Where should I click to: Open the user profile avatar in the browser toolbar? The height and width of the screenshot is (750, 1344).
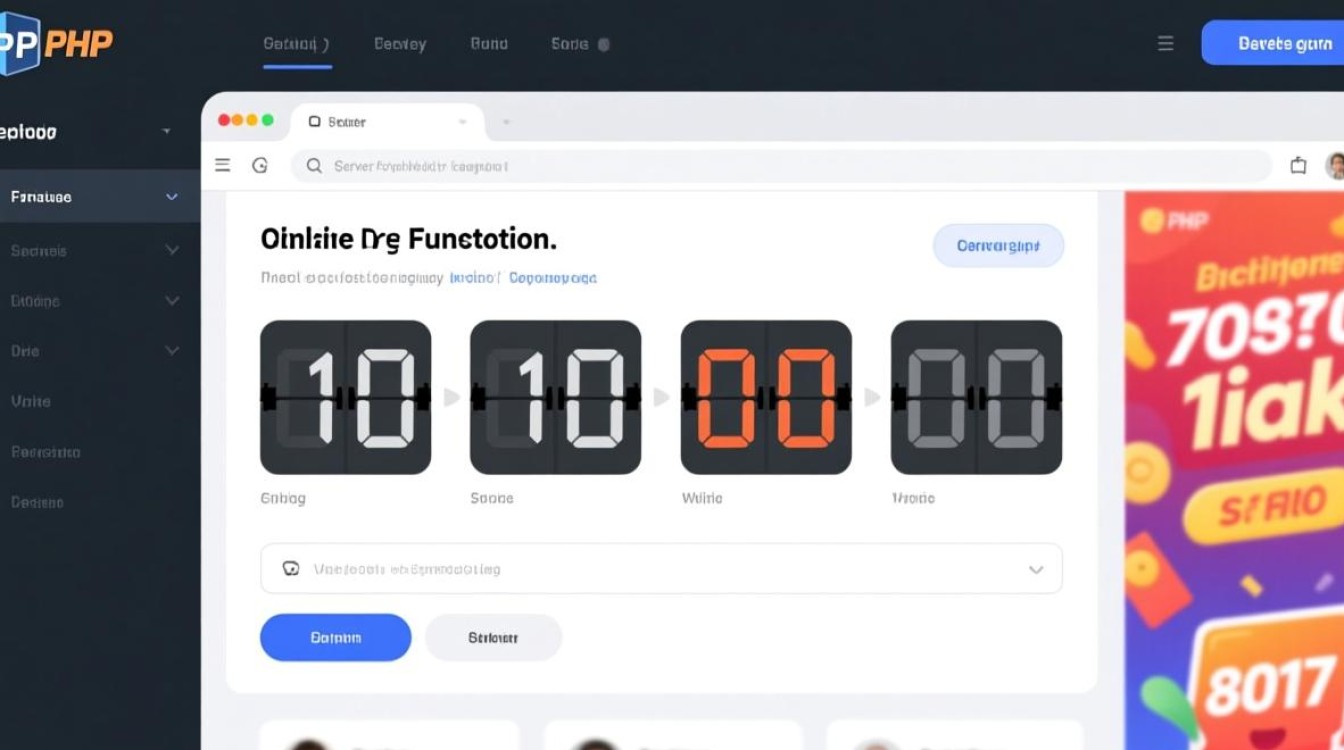pyautogui.click(x=1334, y=166)
